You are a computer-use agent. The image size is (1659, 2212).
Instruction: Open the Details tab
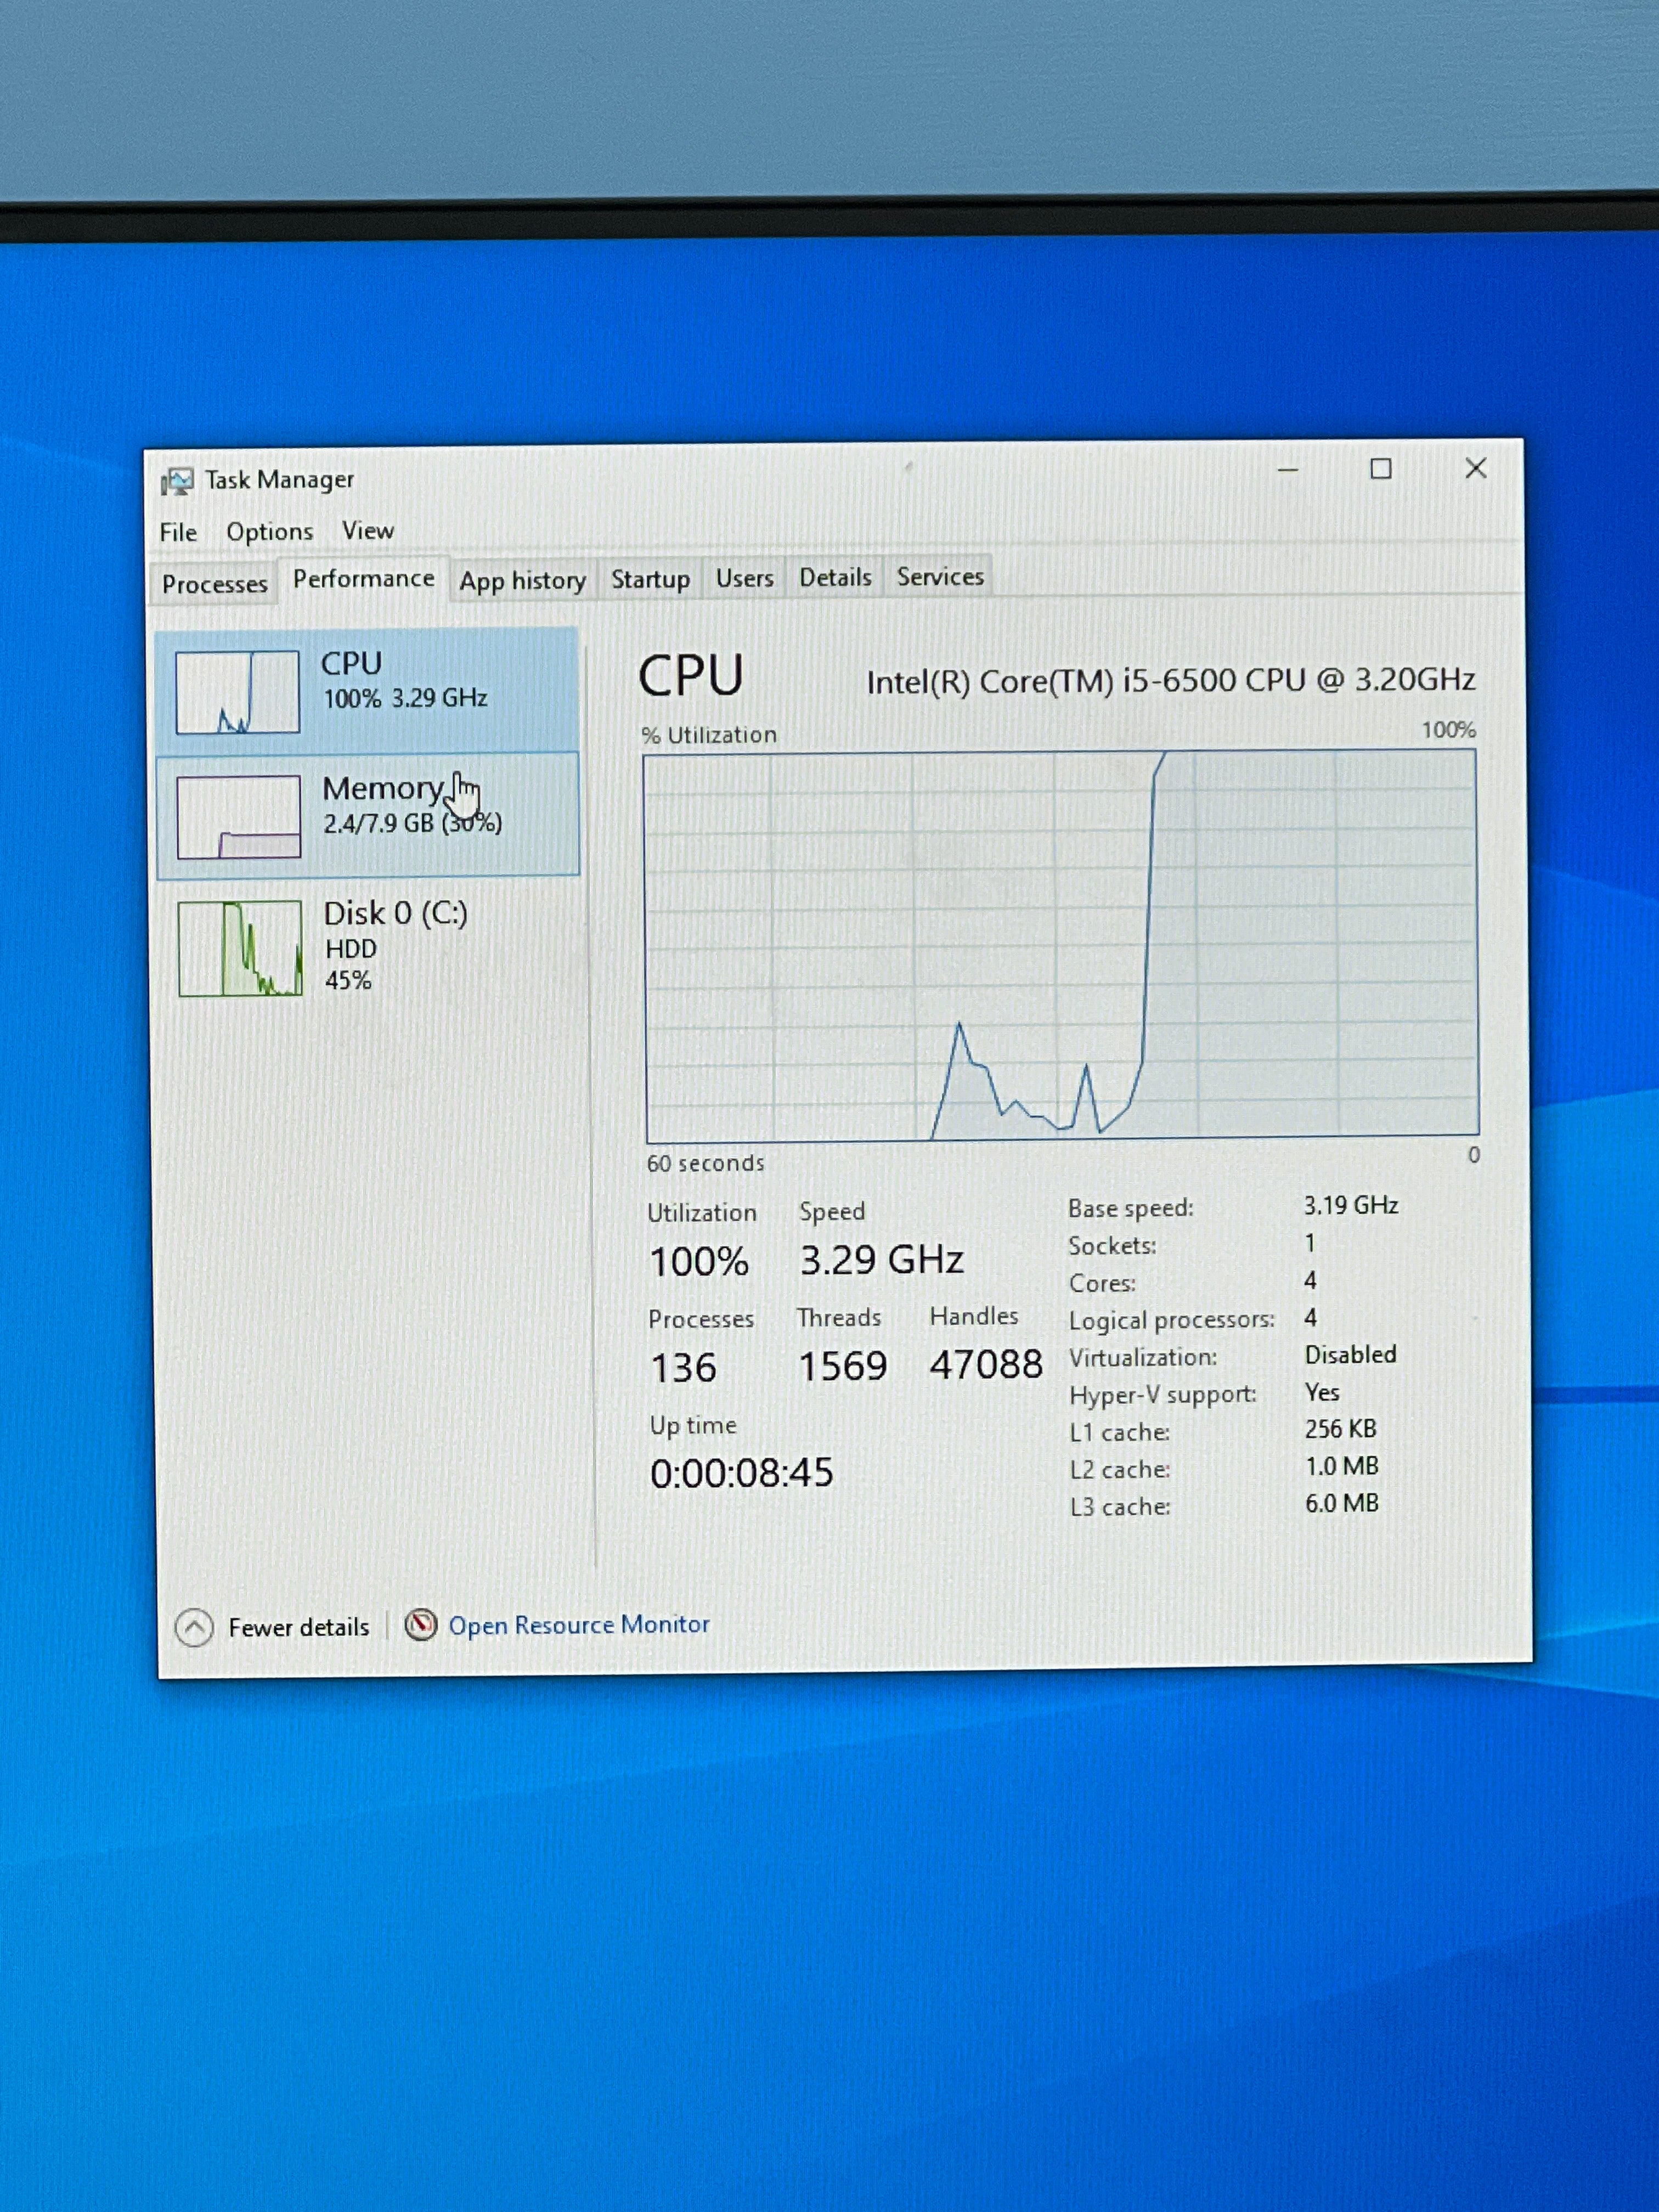(x=835, y=577)
